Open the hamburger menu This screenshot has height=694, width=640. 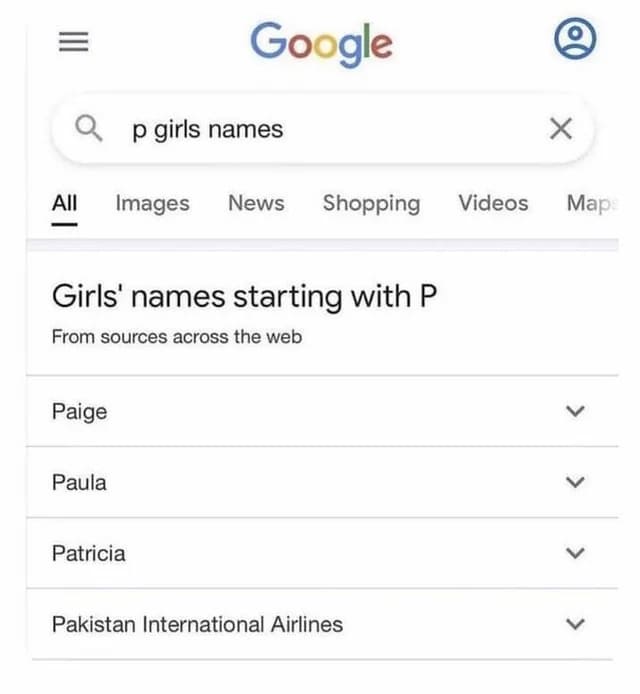coord(73,42)
